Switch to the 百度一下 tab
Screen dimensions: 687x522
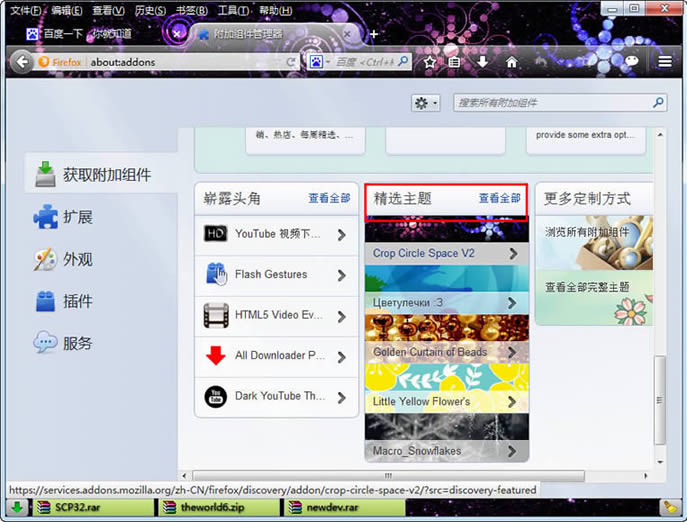[88, 34]
